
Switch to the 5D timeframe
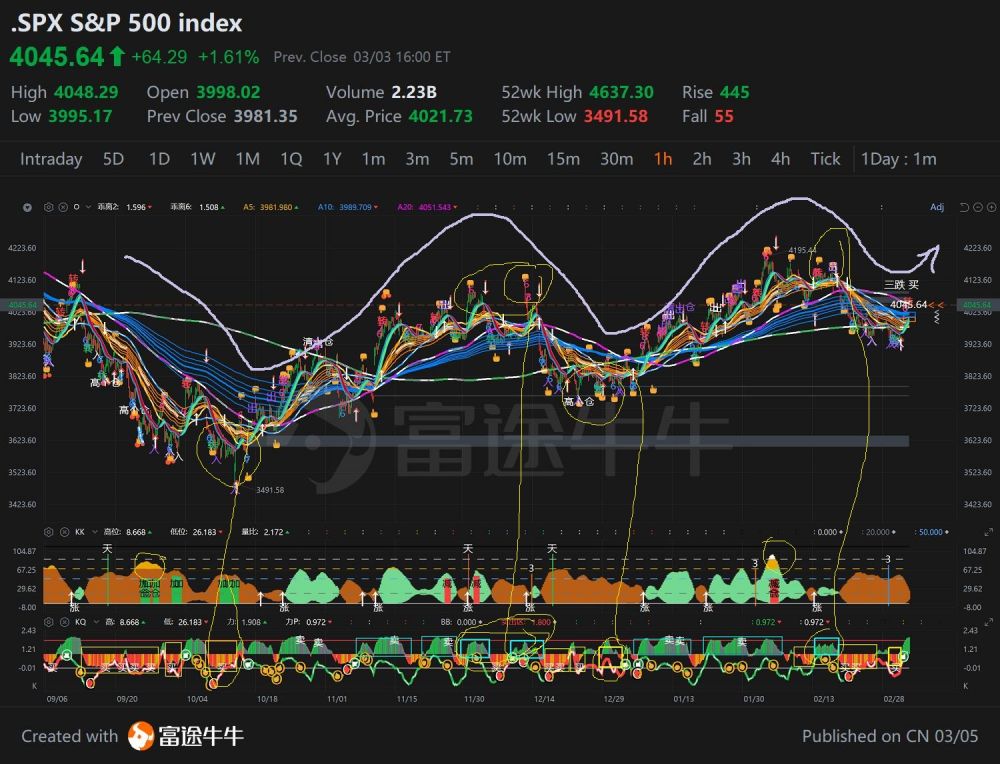point(114,159)
